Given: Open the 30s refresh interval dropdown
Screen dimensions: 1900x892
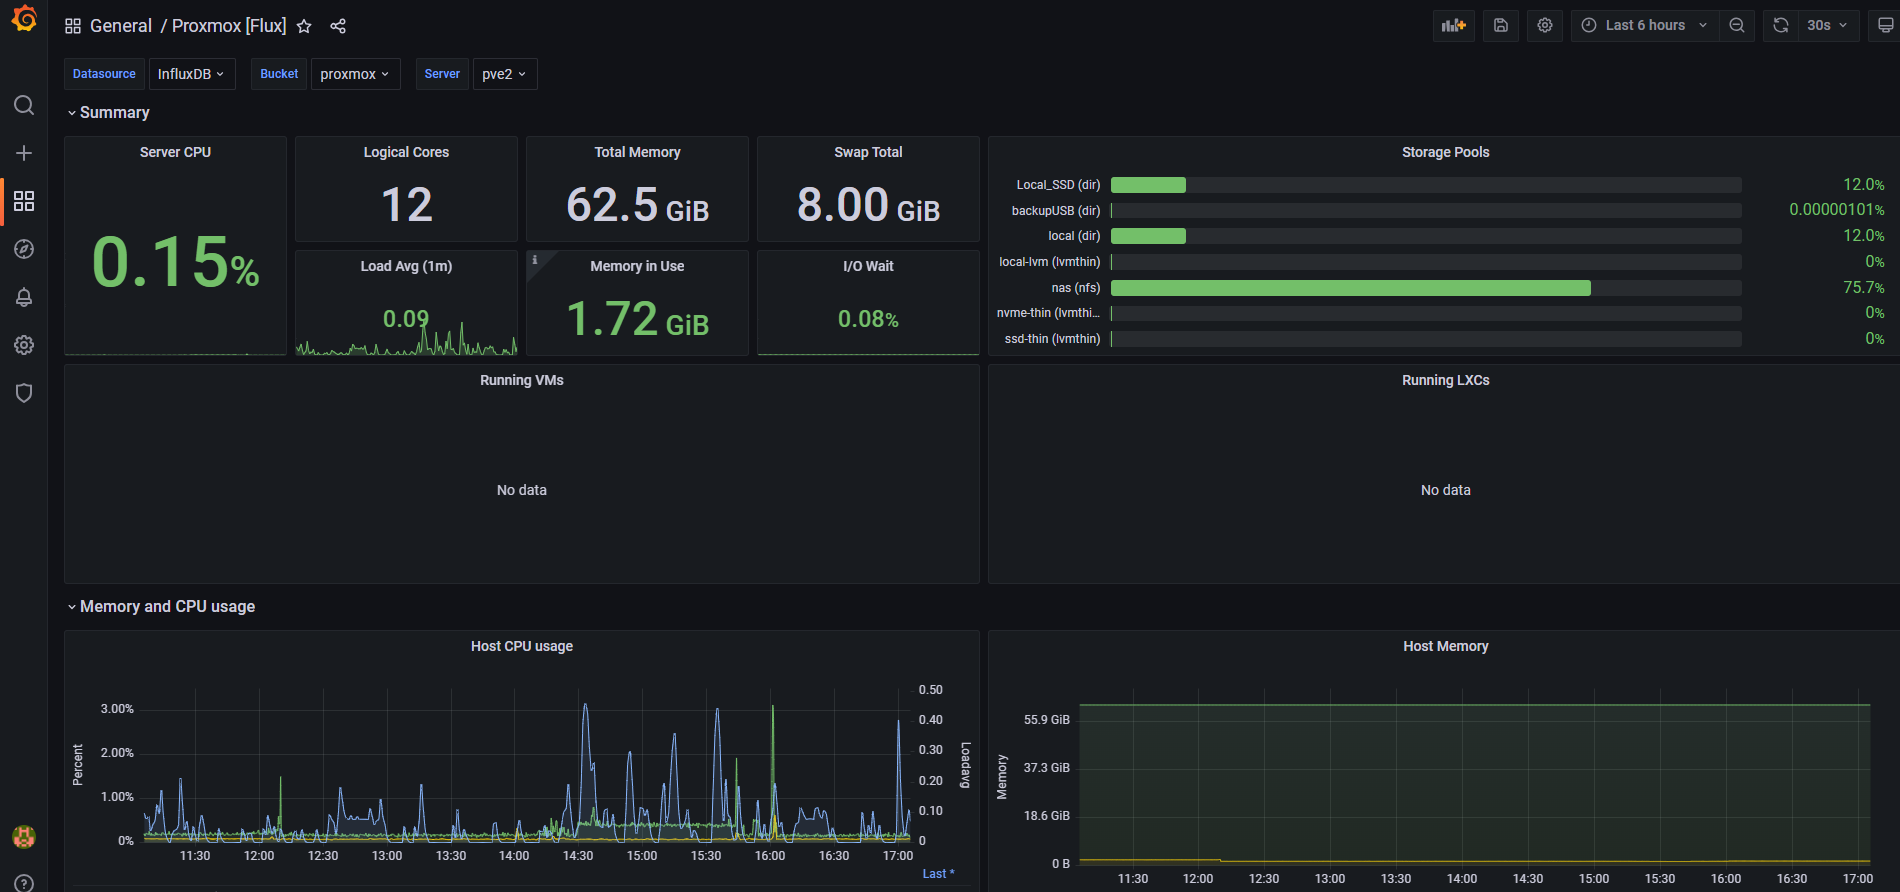Looking at the screenshot, I should tap(1826, 26).
